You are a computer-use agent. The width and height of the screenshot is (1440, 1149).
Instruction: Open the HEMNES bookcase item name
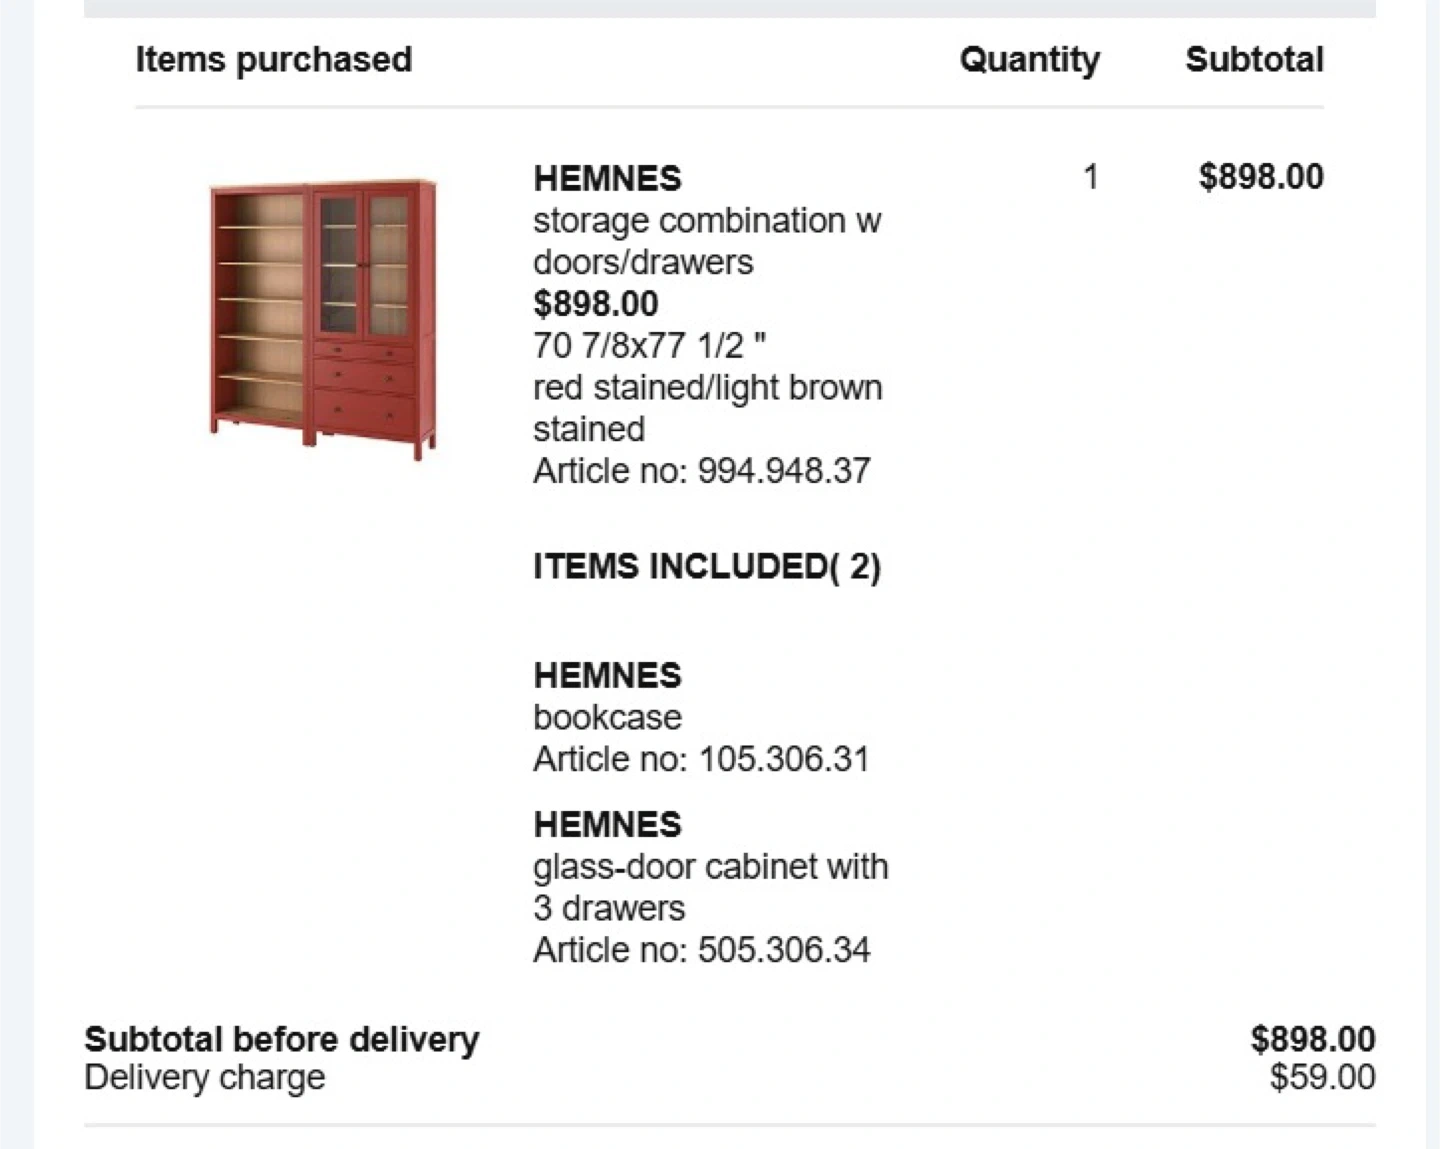coord(607,675)
